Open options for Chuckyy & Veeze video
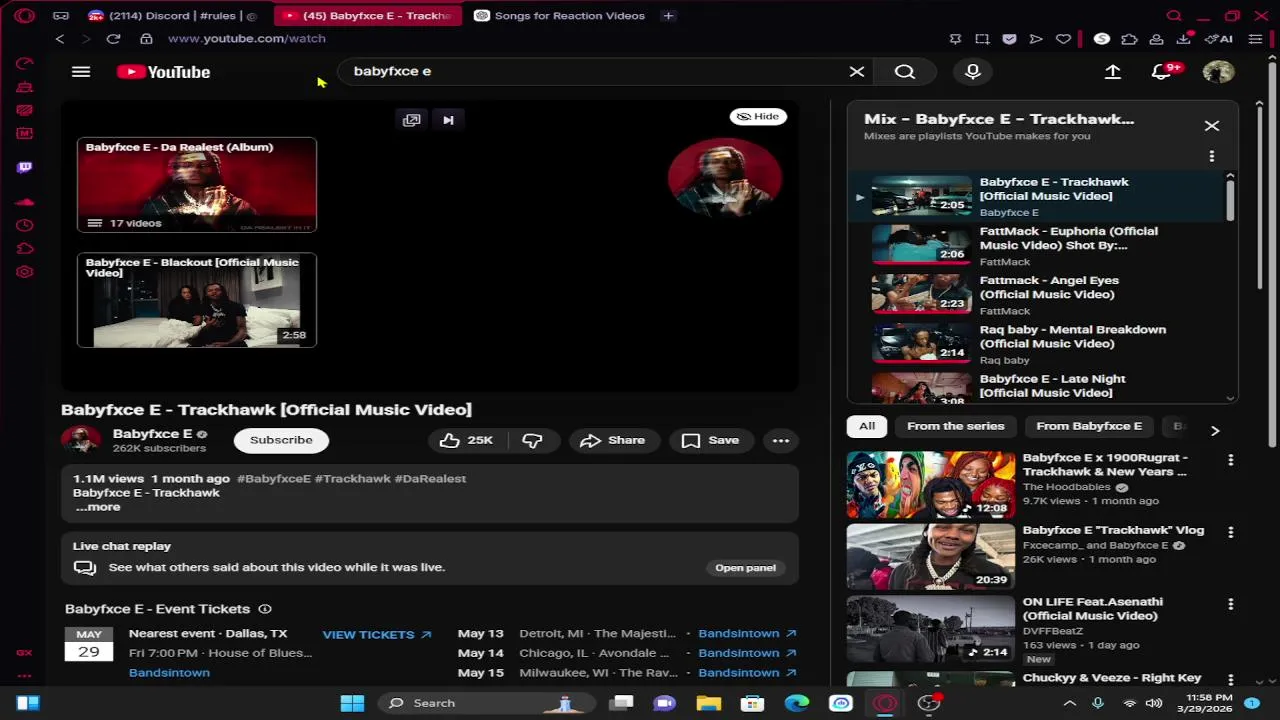 pyautogui.click(x=1231, y=679)
